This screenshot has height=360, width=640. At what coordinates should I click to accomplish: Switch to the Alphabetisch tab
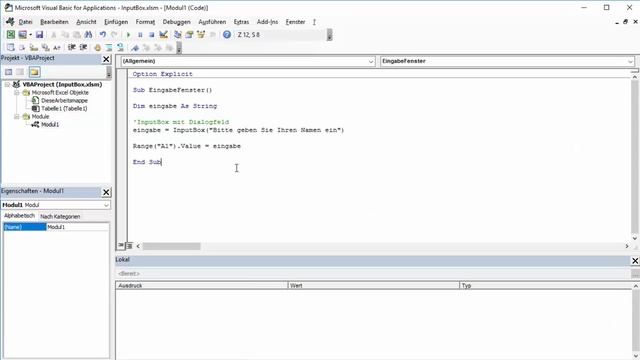[19, 216]
